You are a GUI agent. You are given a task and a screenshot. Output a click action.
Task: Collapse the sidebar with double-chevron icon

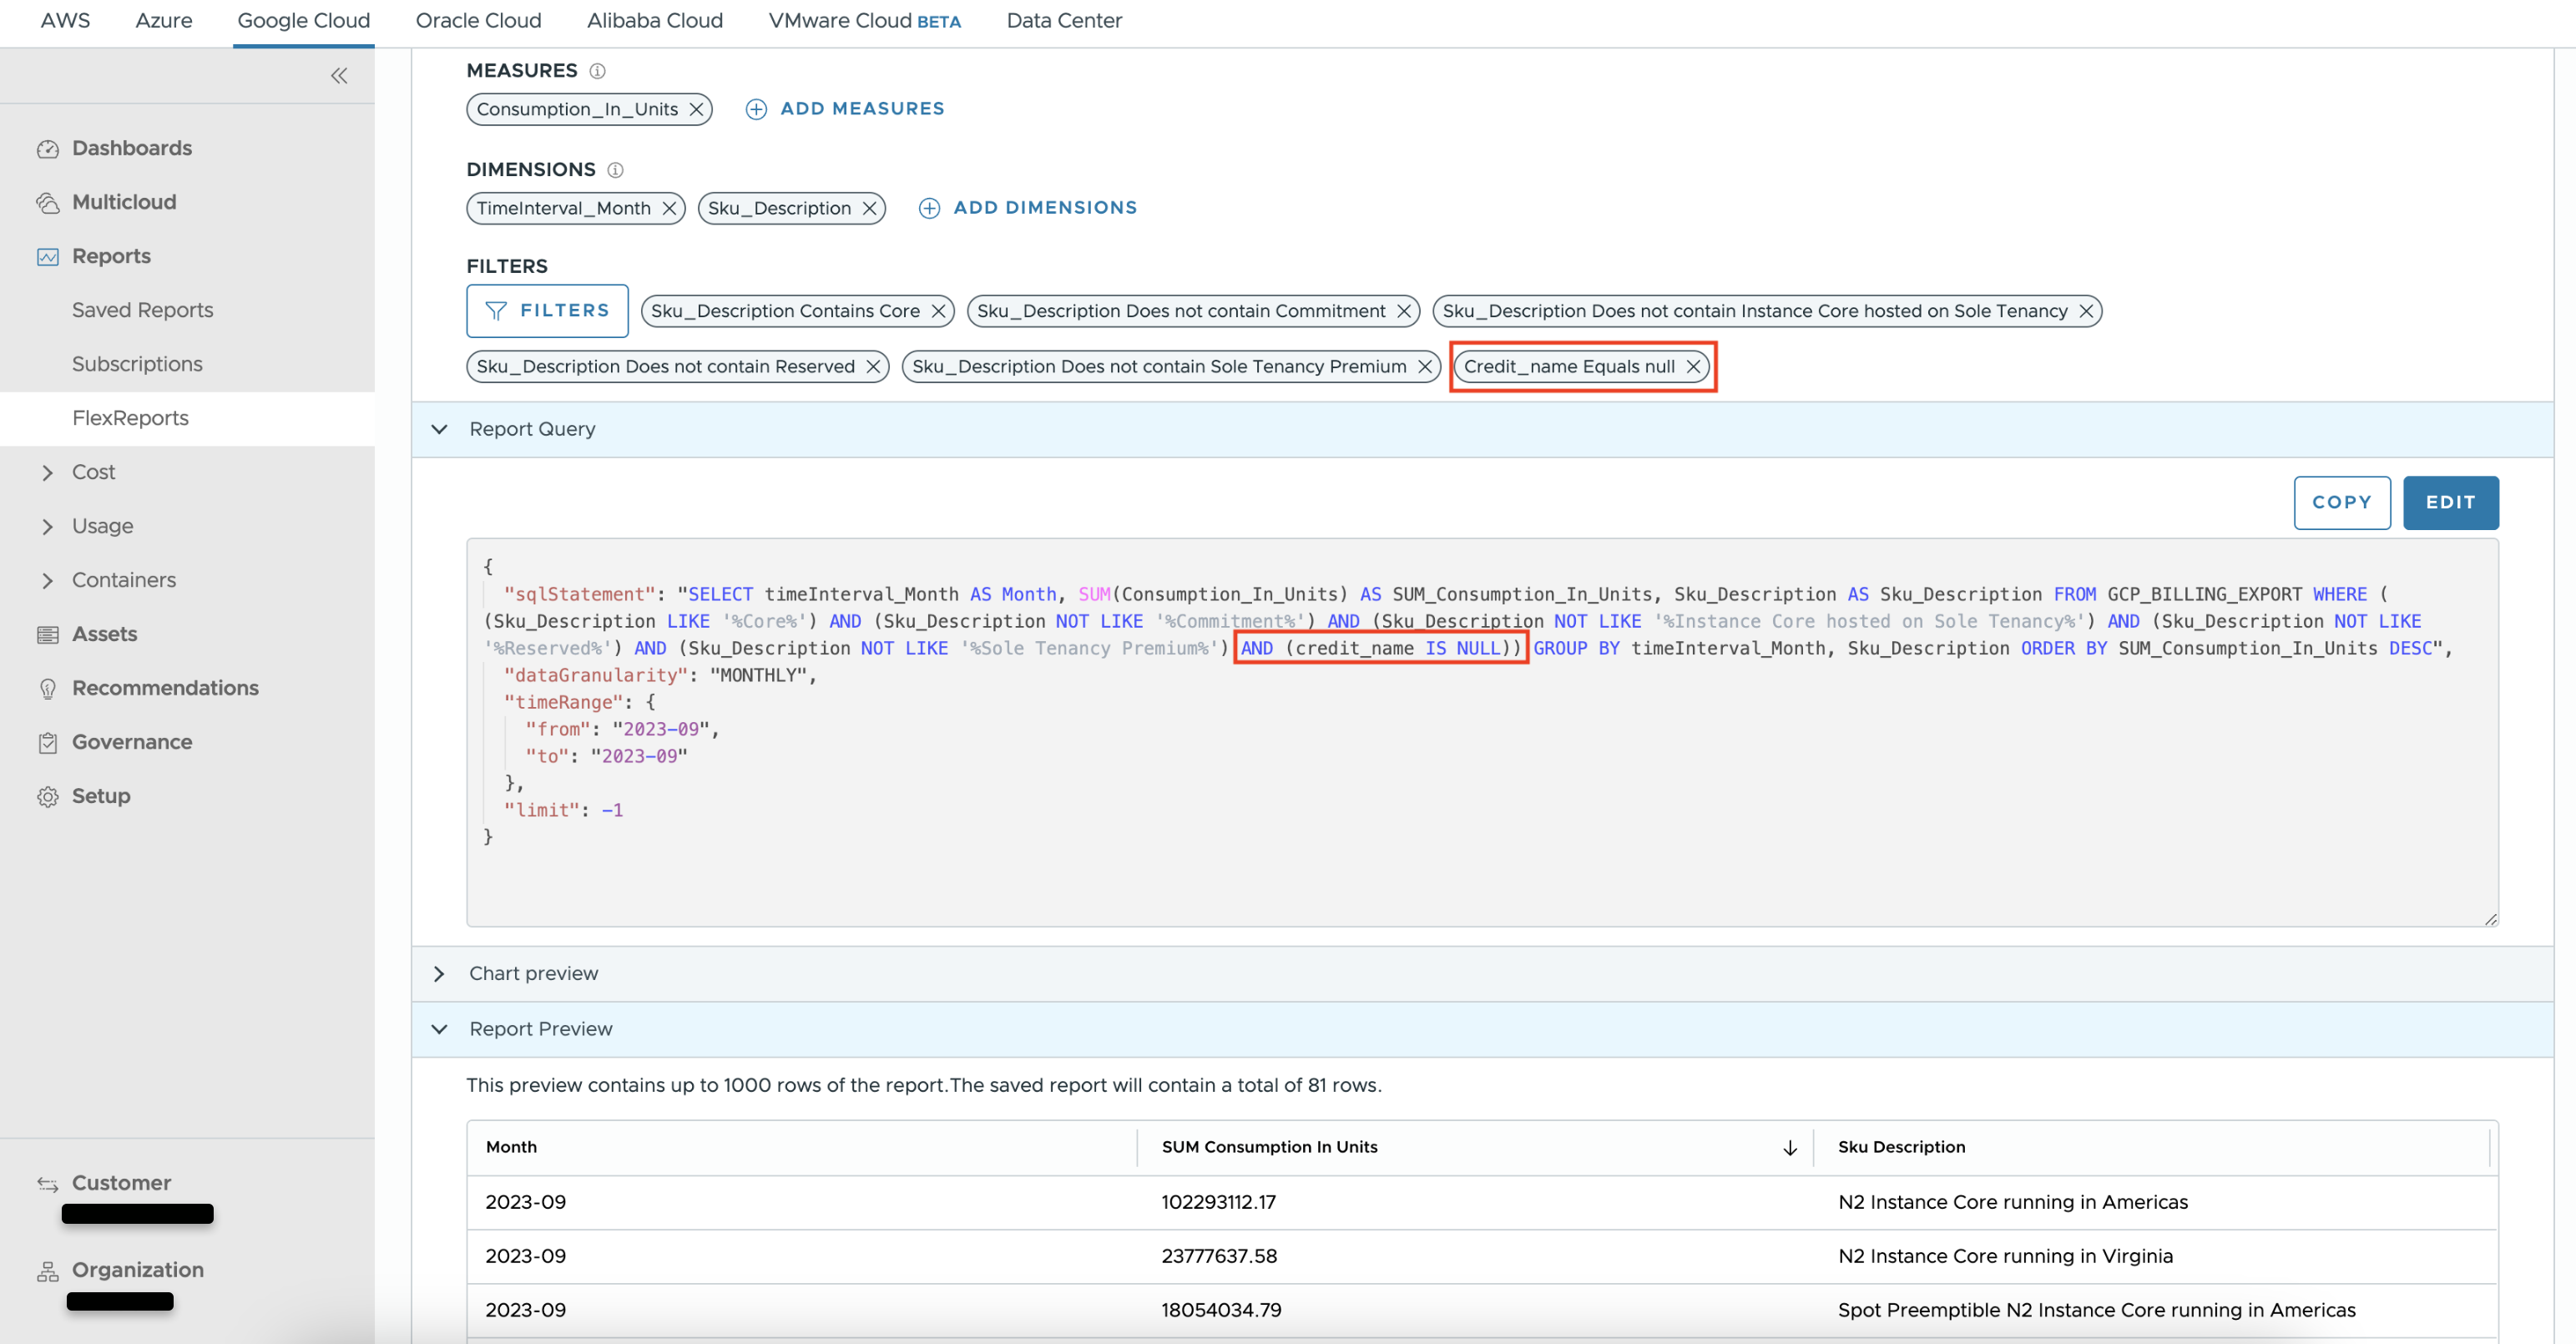pyautogui.click(x=339, y=76)
